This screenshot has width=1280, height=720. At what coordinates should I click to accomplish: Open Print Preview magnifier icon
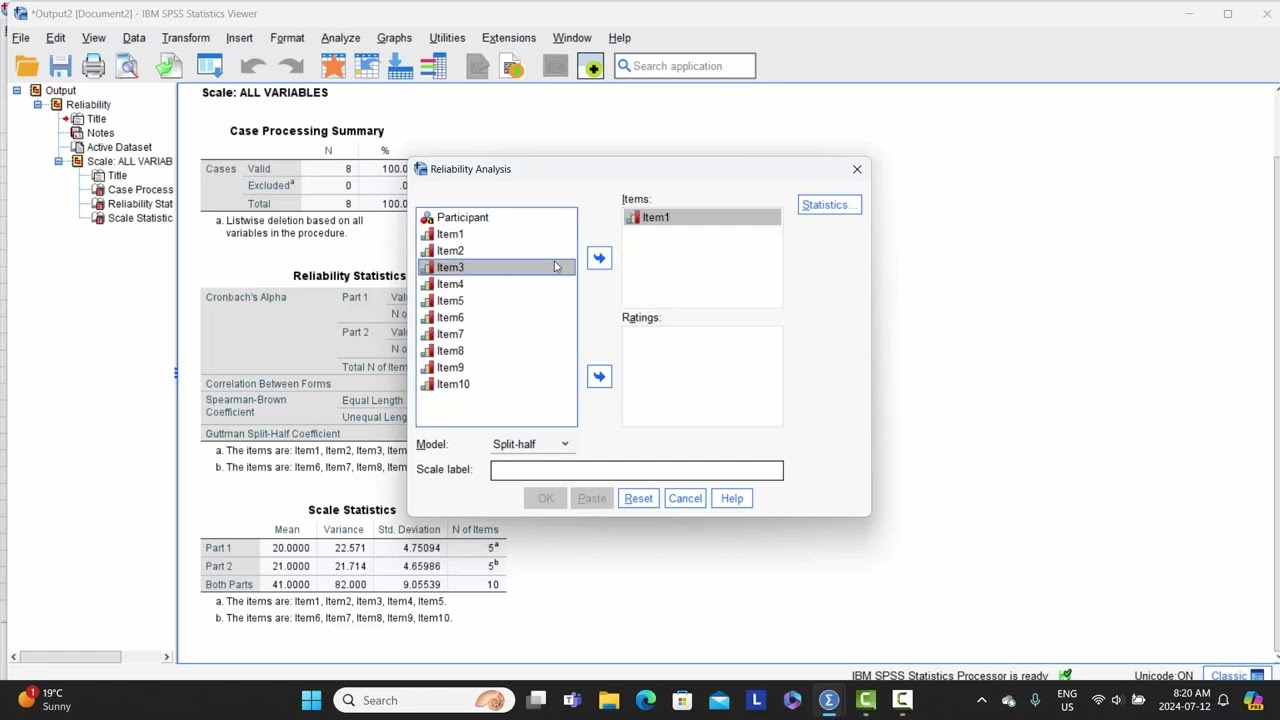pos(127,66)
